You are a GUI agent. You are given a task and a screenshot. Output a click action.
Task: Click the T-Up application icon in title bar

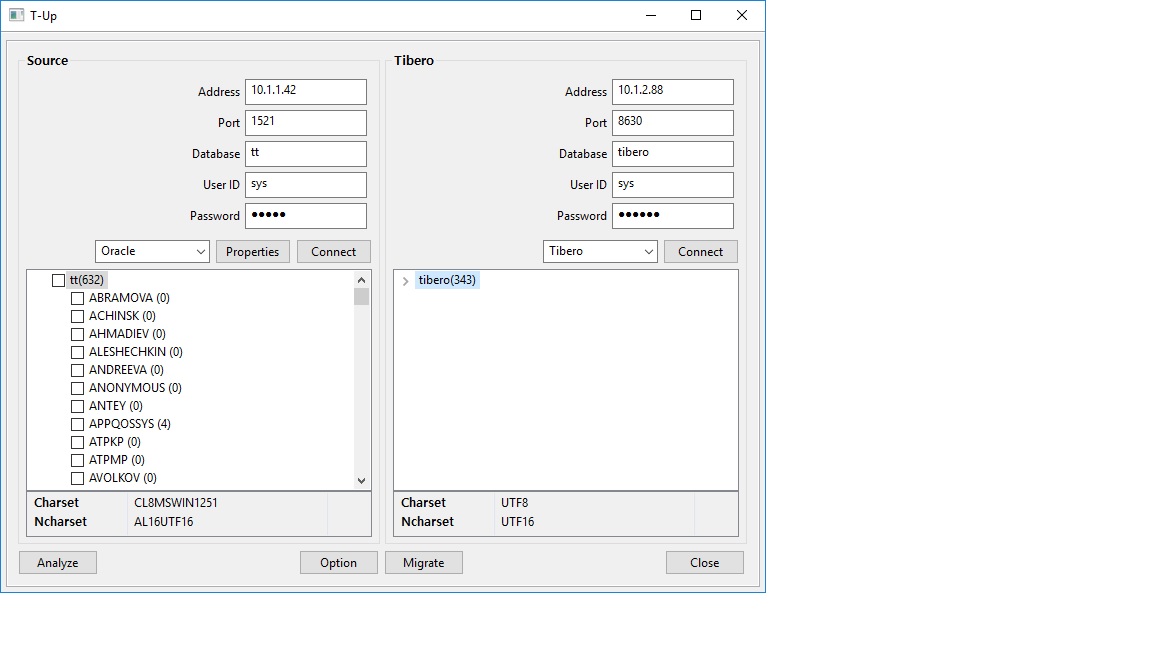click(x=16, y=15)
